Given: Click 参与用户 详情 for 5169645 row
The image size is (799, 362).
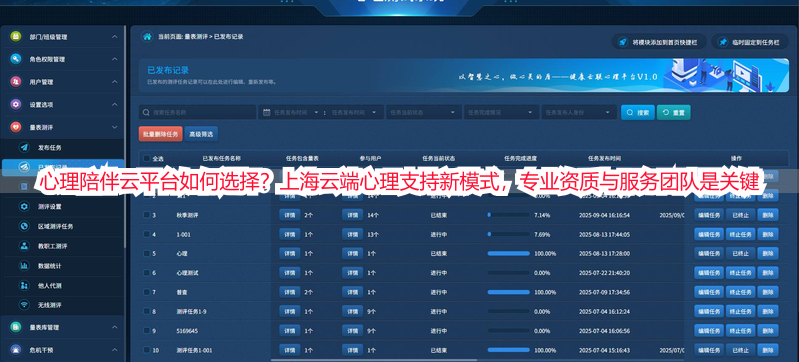Looking at the screenshot, I should (x=352, y=331).
